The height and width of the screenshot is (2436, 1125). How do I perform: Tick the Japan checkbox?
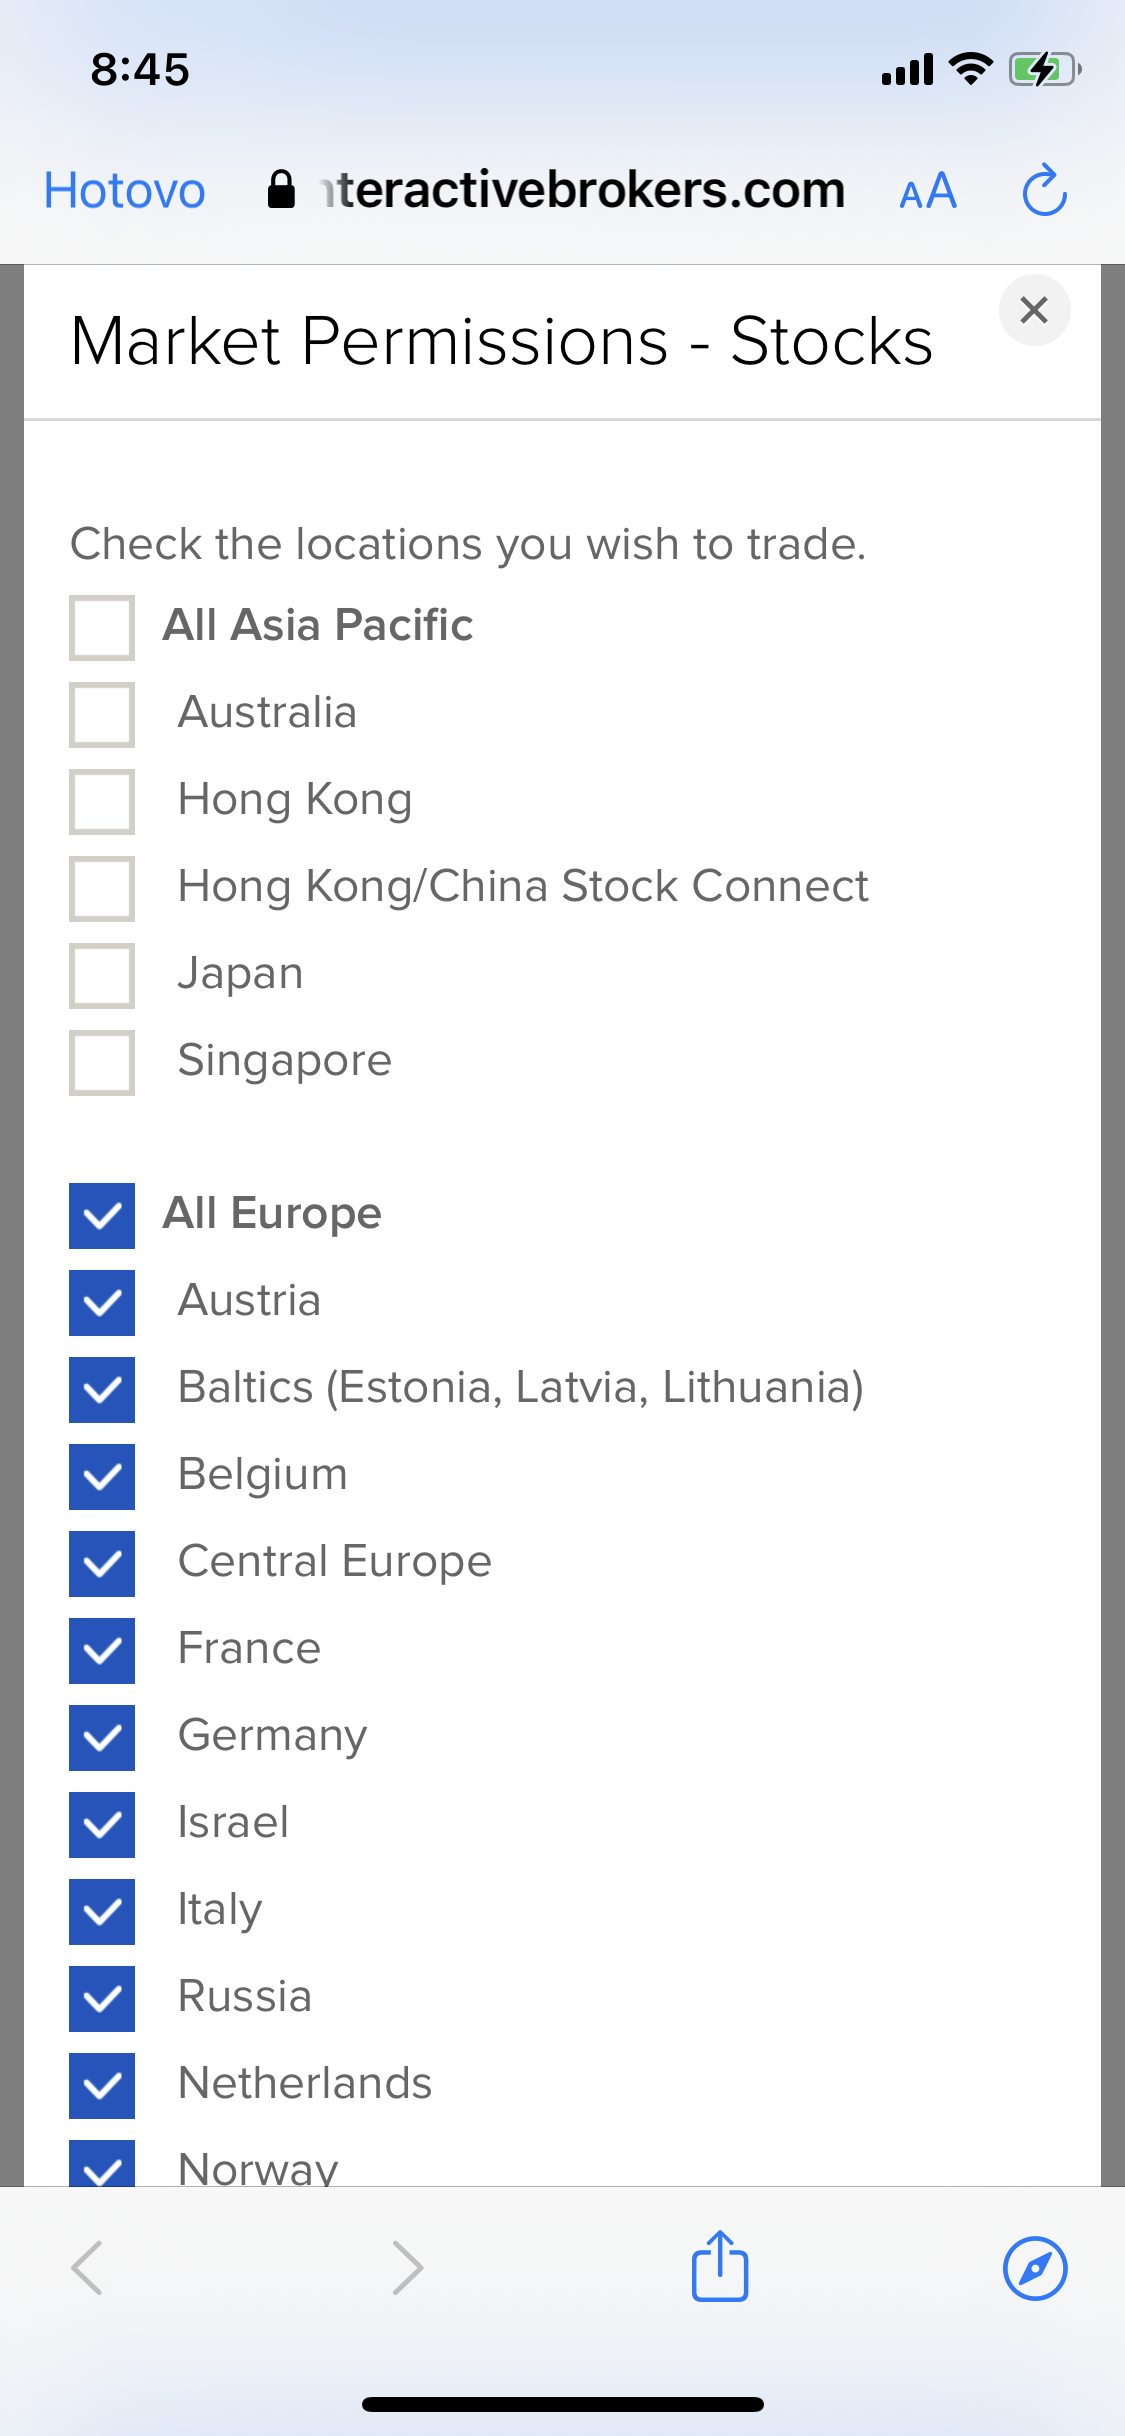[102, 976]
